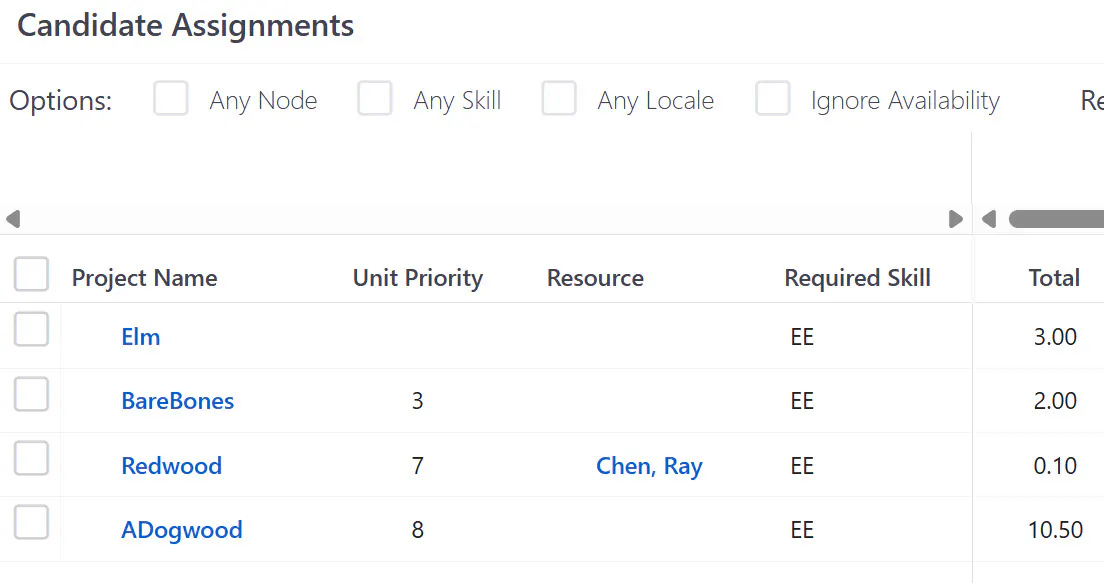Viewport: 1104px width, 583px height.
Task: Enable the Any Skill option checkbox
Action: pos(375,98)
